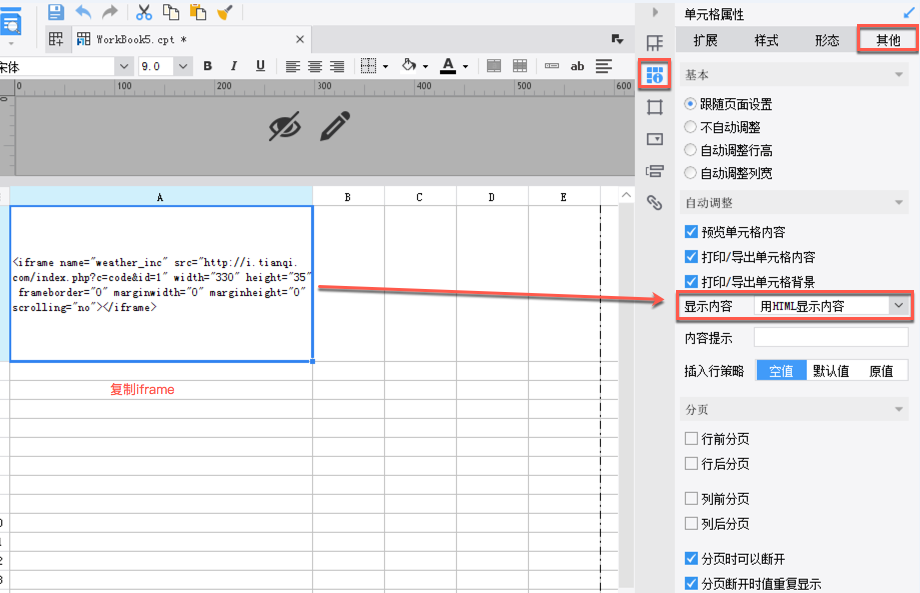Switch to the 其他 tab
This screenshot has width=920, height=593.
click(888, 40)
